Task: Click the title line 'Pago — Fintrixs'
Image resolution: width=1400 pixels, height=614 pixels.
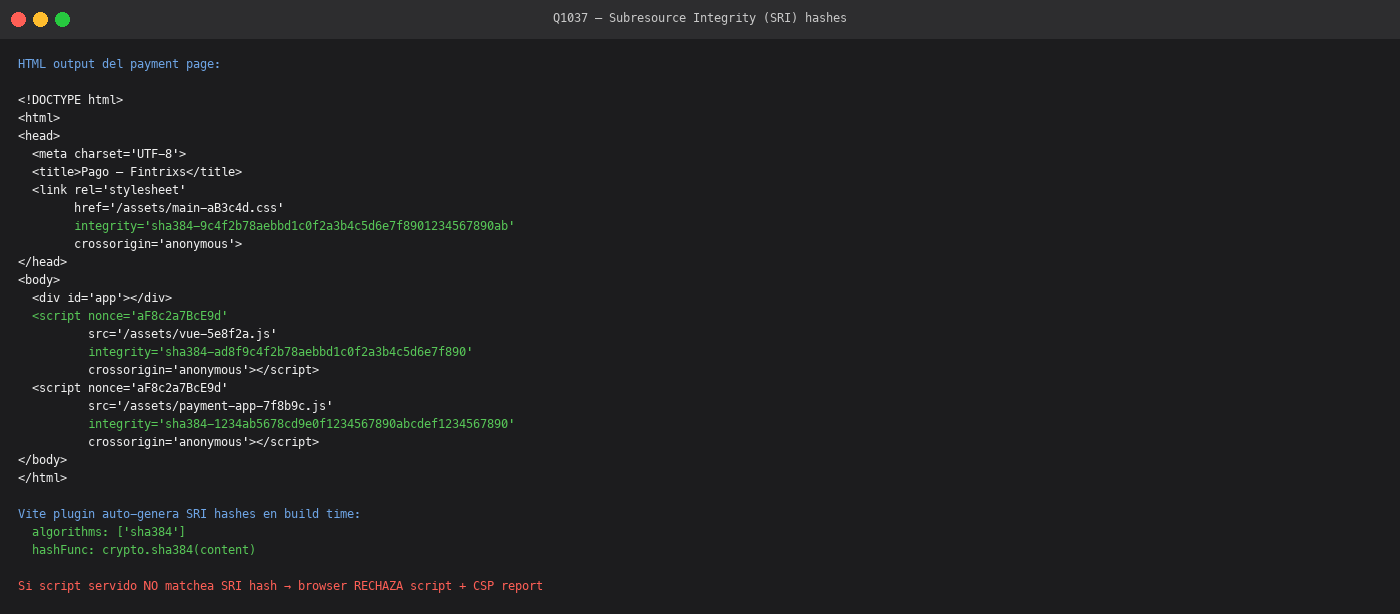Action: click(x=137, y=172)
